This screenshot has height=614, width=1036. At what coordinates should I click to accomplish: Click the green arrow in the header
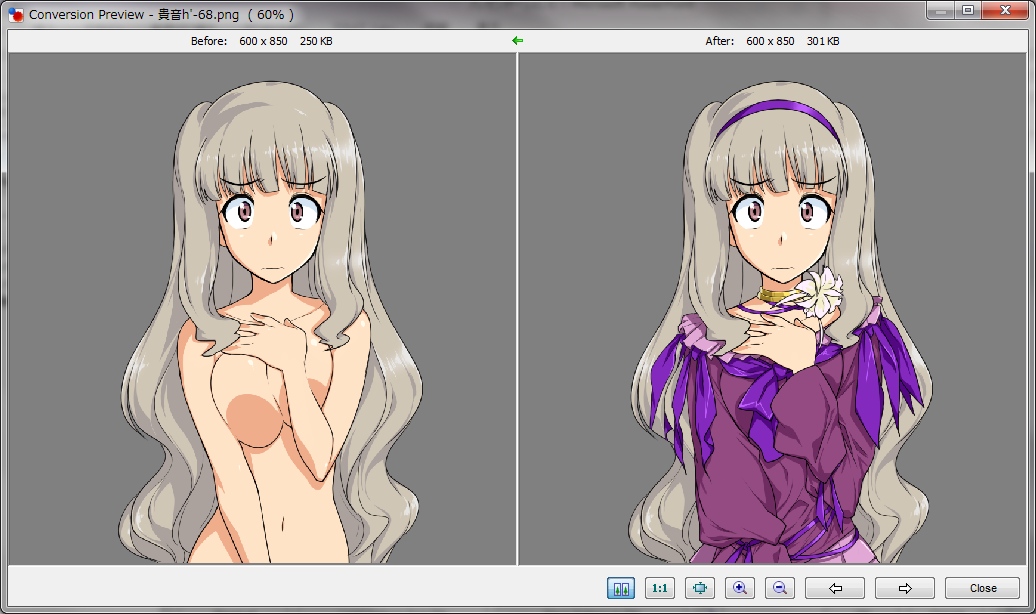[x=517, y=41]
